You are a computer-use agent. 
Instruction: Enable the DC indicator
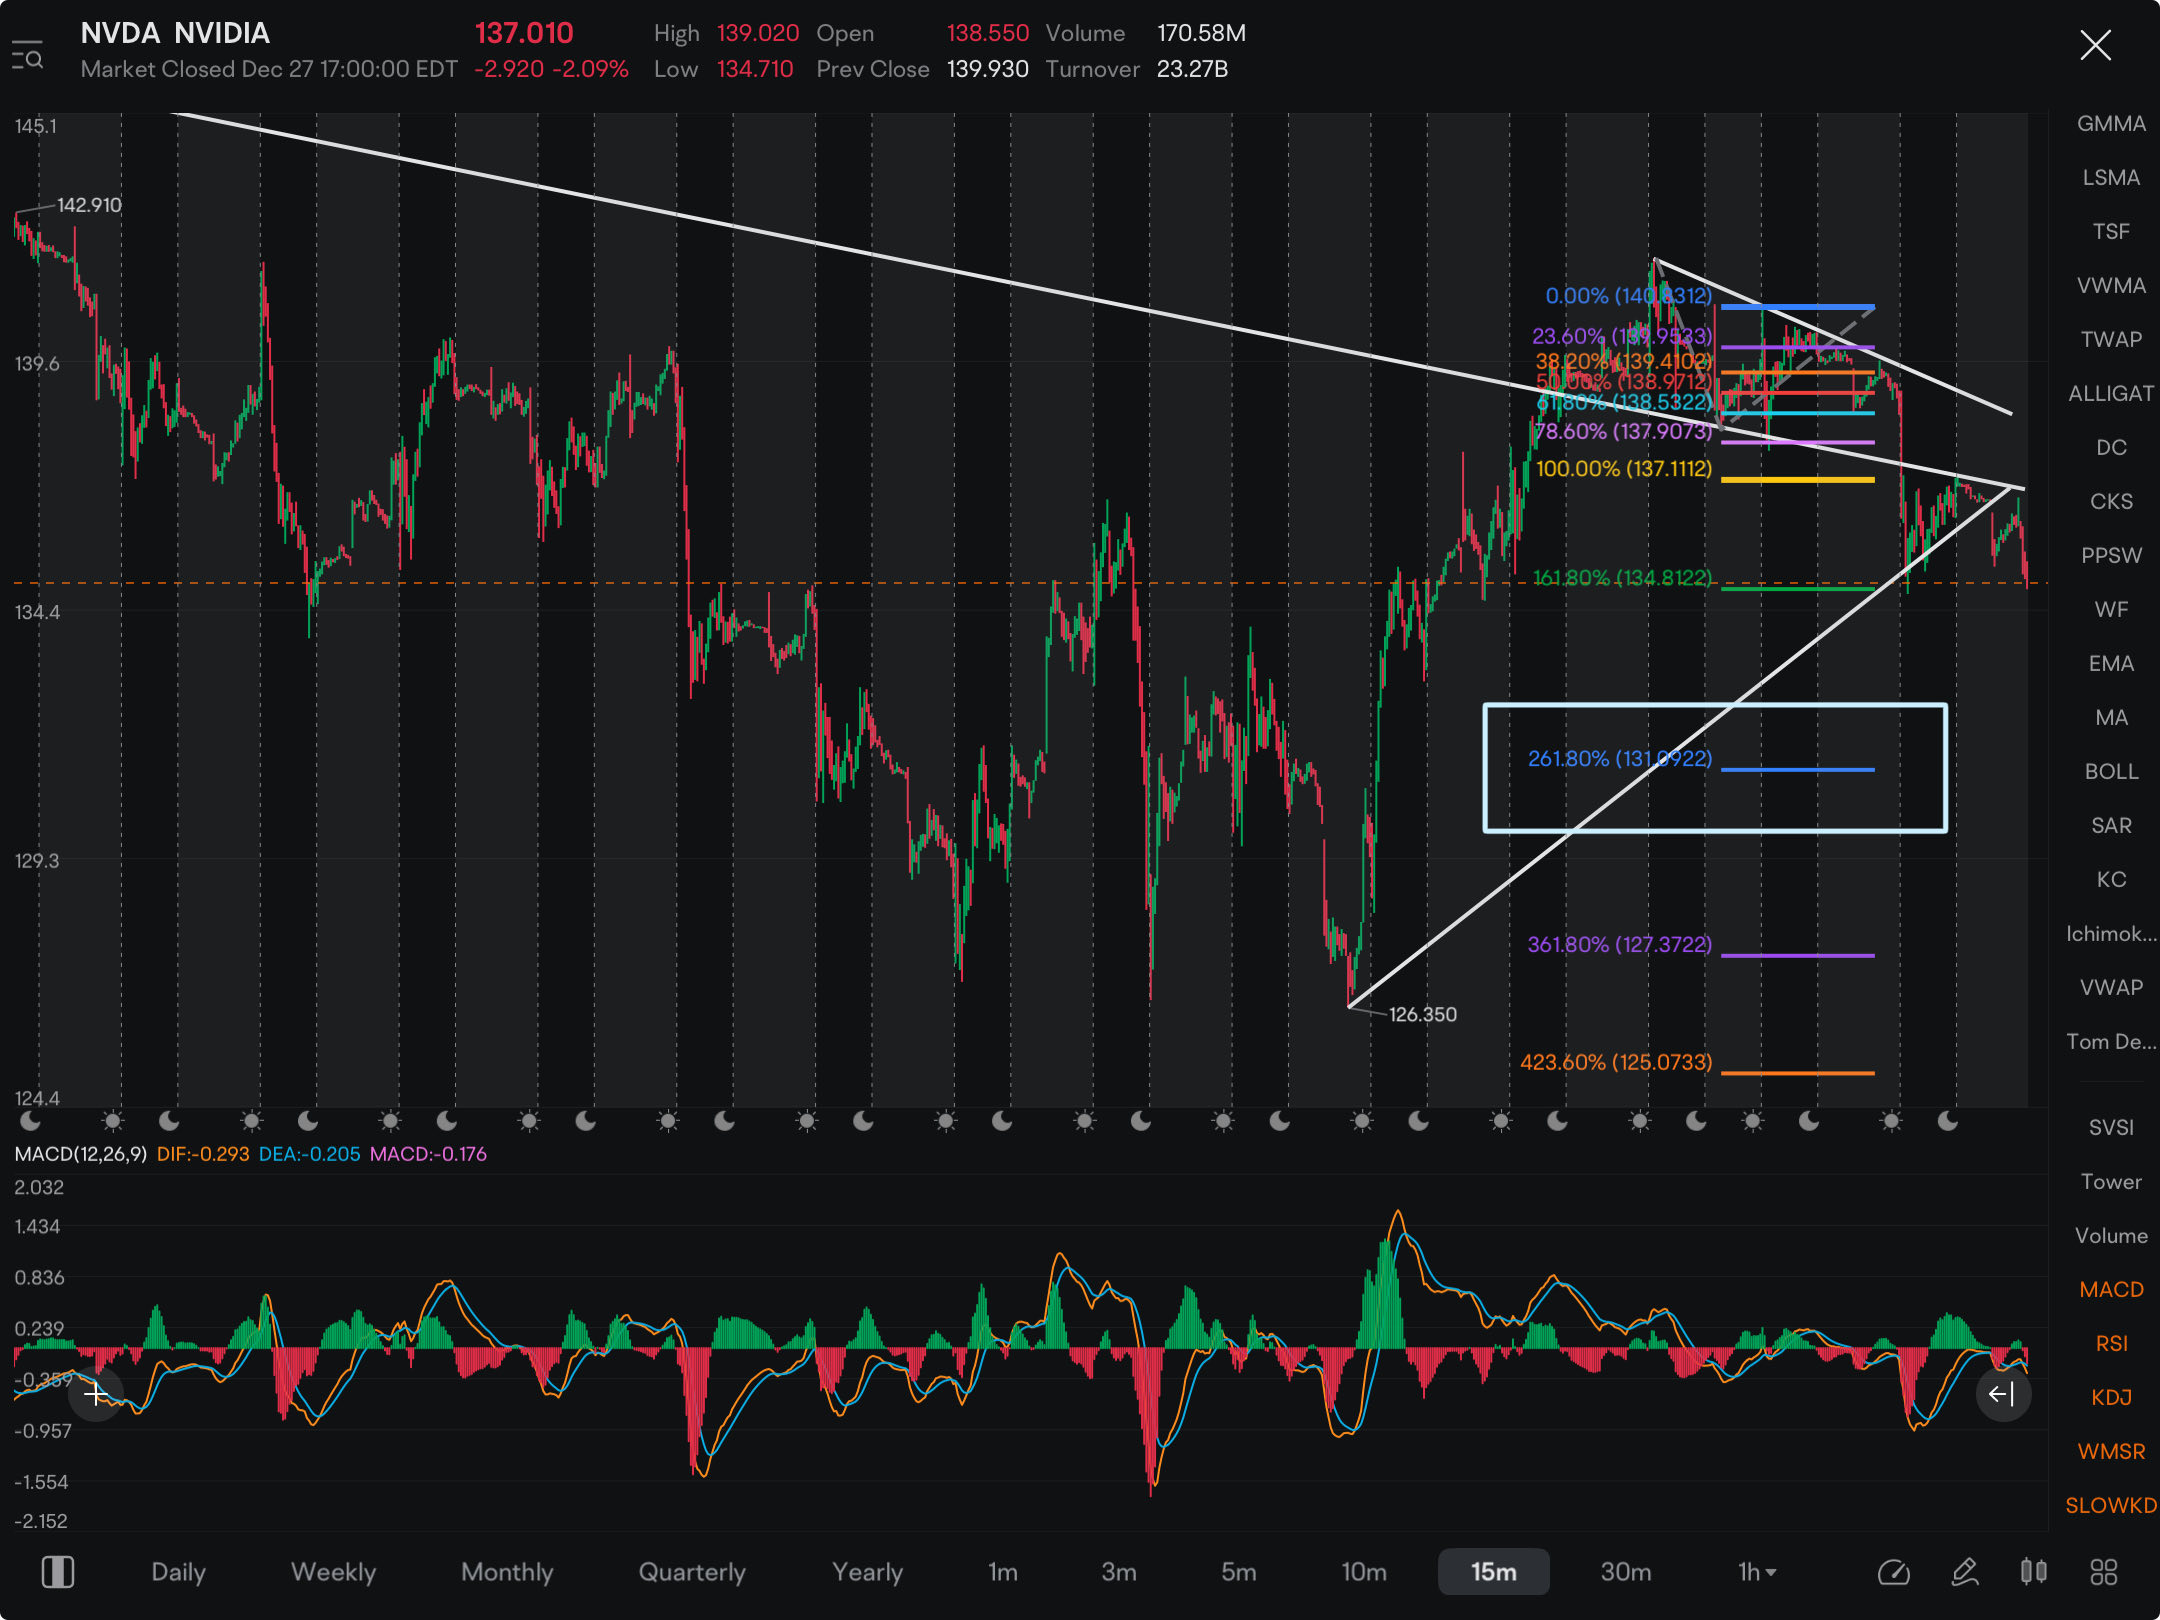click(x=2111, y=447)
